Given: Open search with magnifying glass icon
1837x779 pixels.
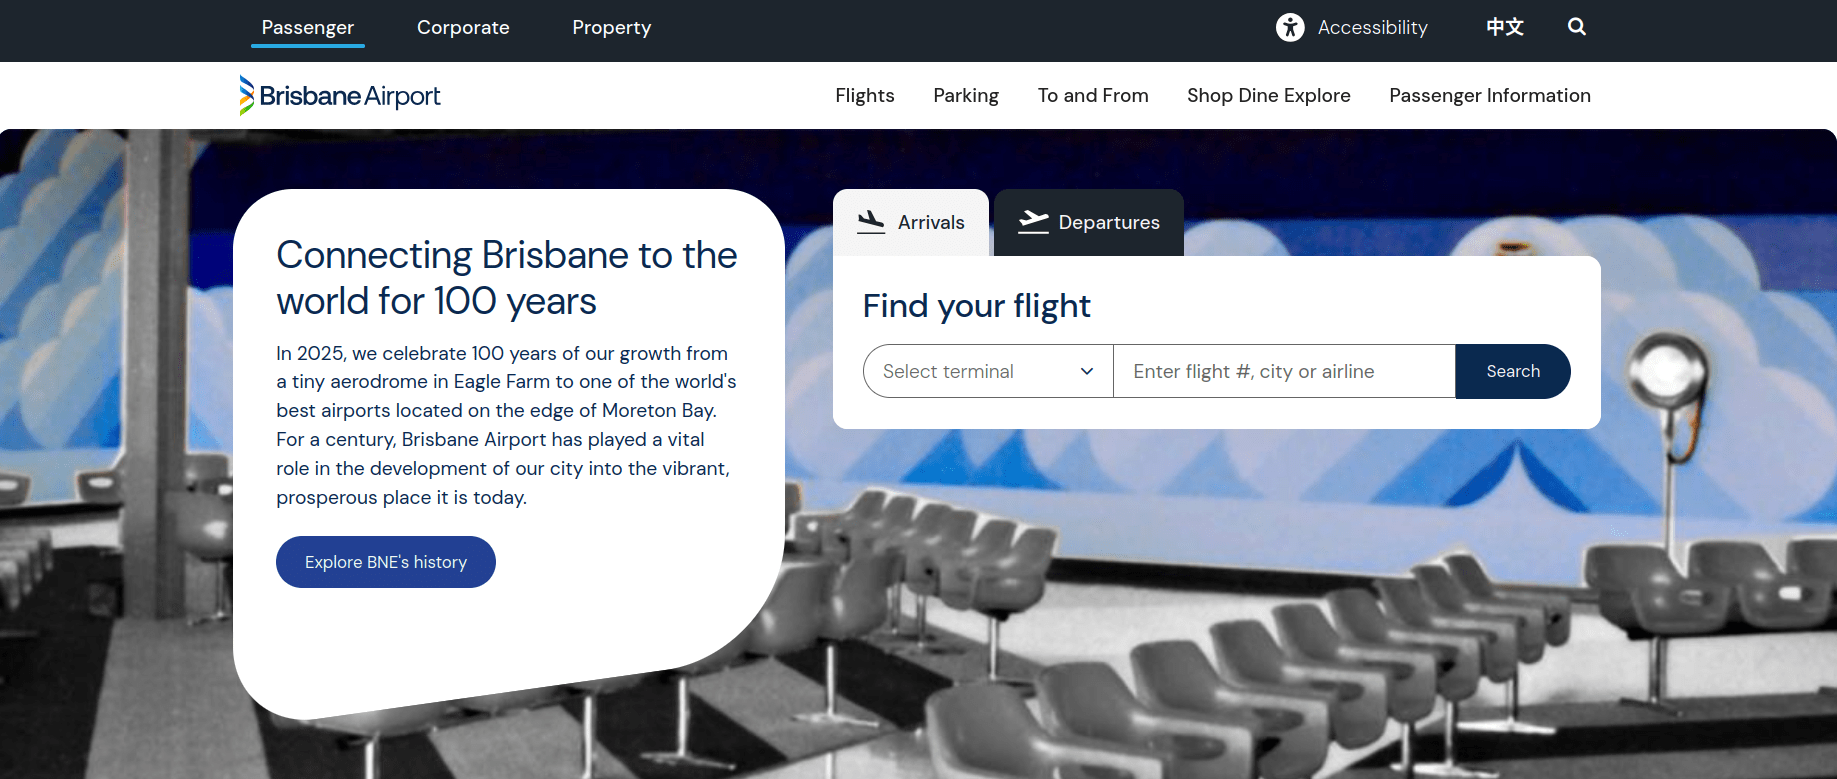Looking at the screenshot, I should click(1577, 27).
